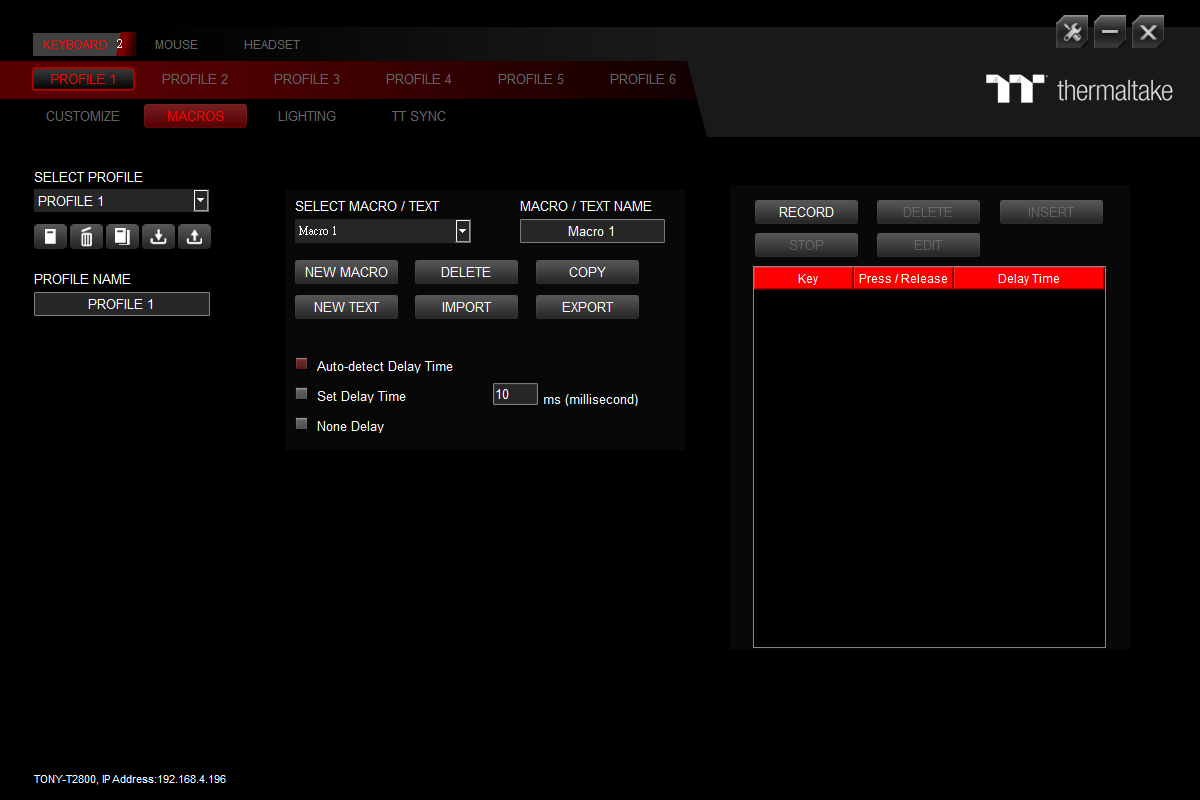Switch to the HEADSET device tab

(272, 45)
